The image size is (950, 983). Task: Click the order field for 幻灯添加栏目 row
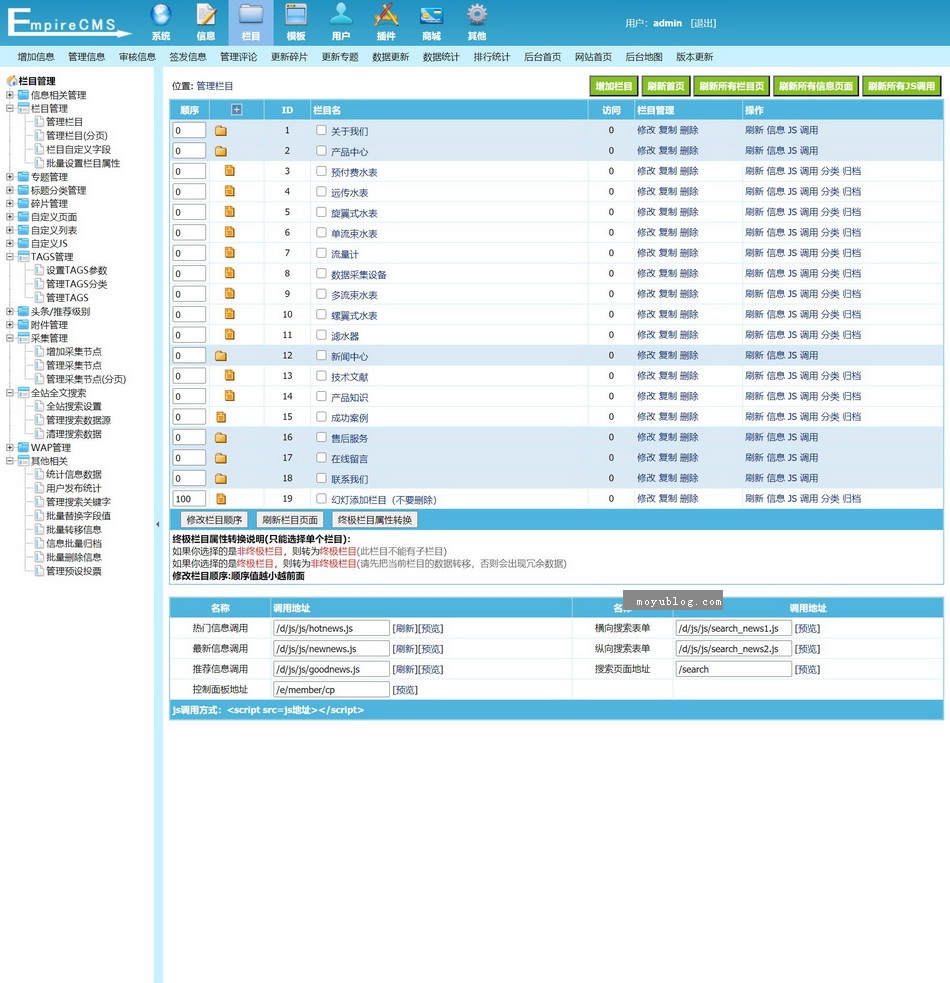189,499
